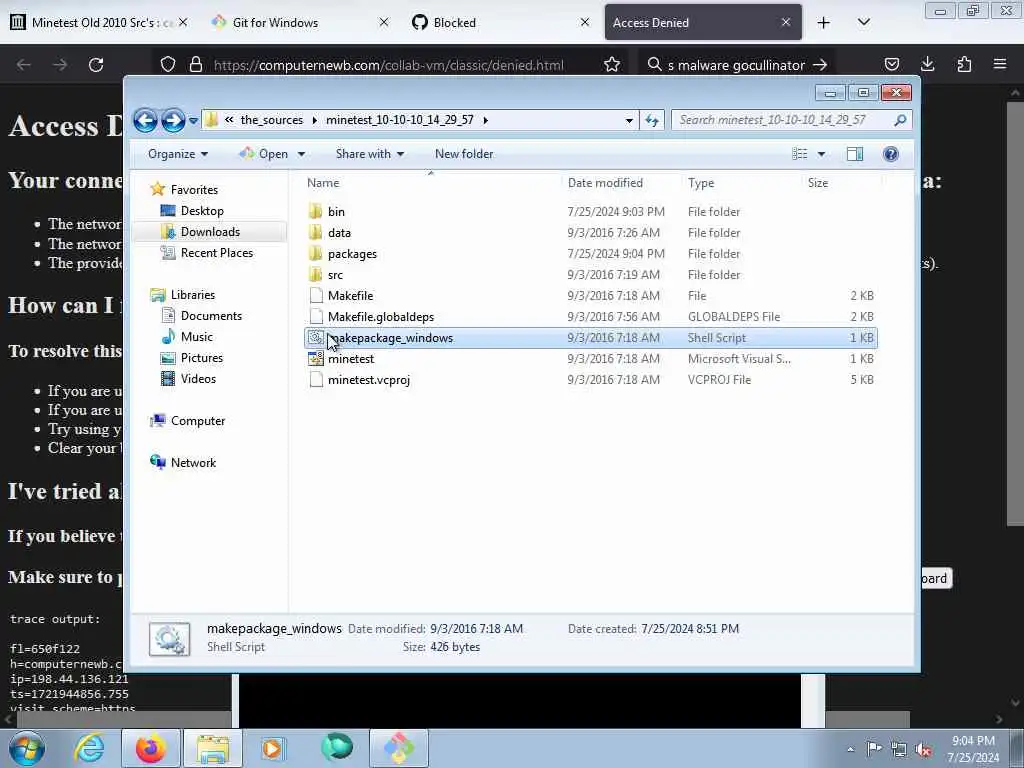Expand breadcrumb arrow after minetest_10-10-10_14_29_57
Viewport: 1024px width, 768px height.
point(485,120)
